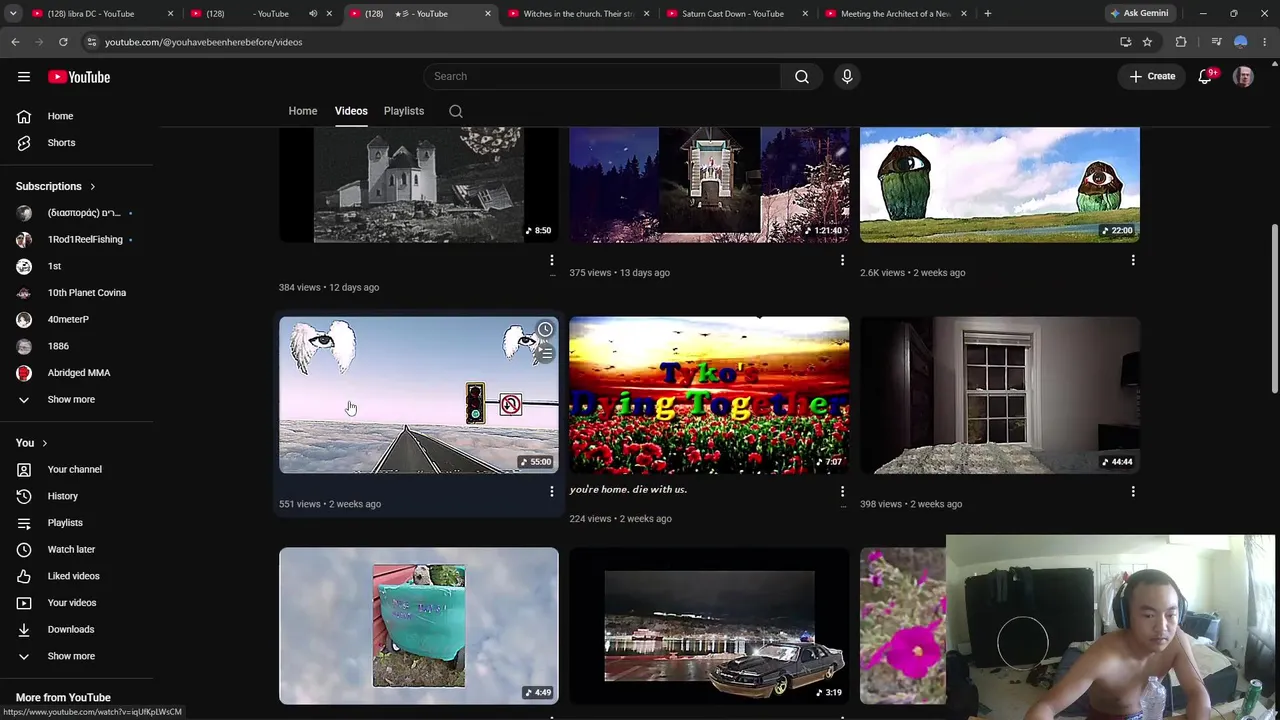Viewport: 1280px width, 720px height.
Task: Play the 8:50 black-and-white church video
Action: coord(419,185)
